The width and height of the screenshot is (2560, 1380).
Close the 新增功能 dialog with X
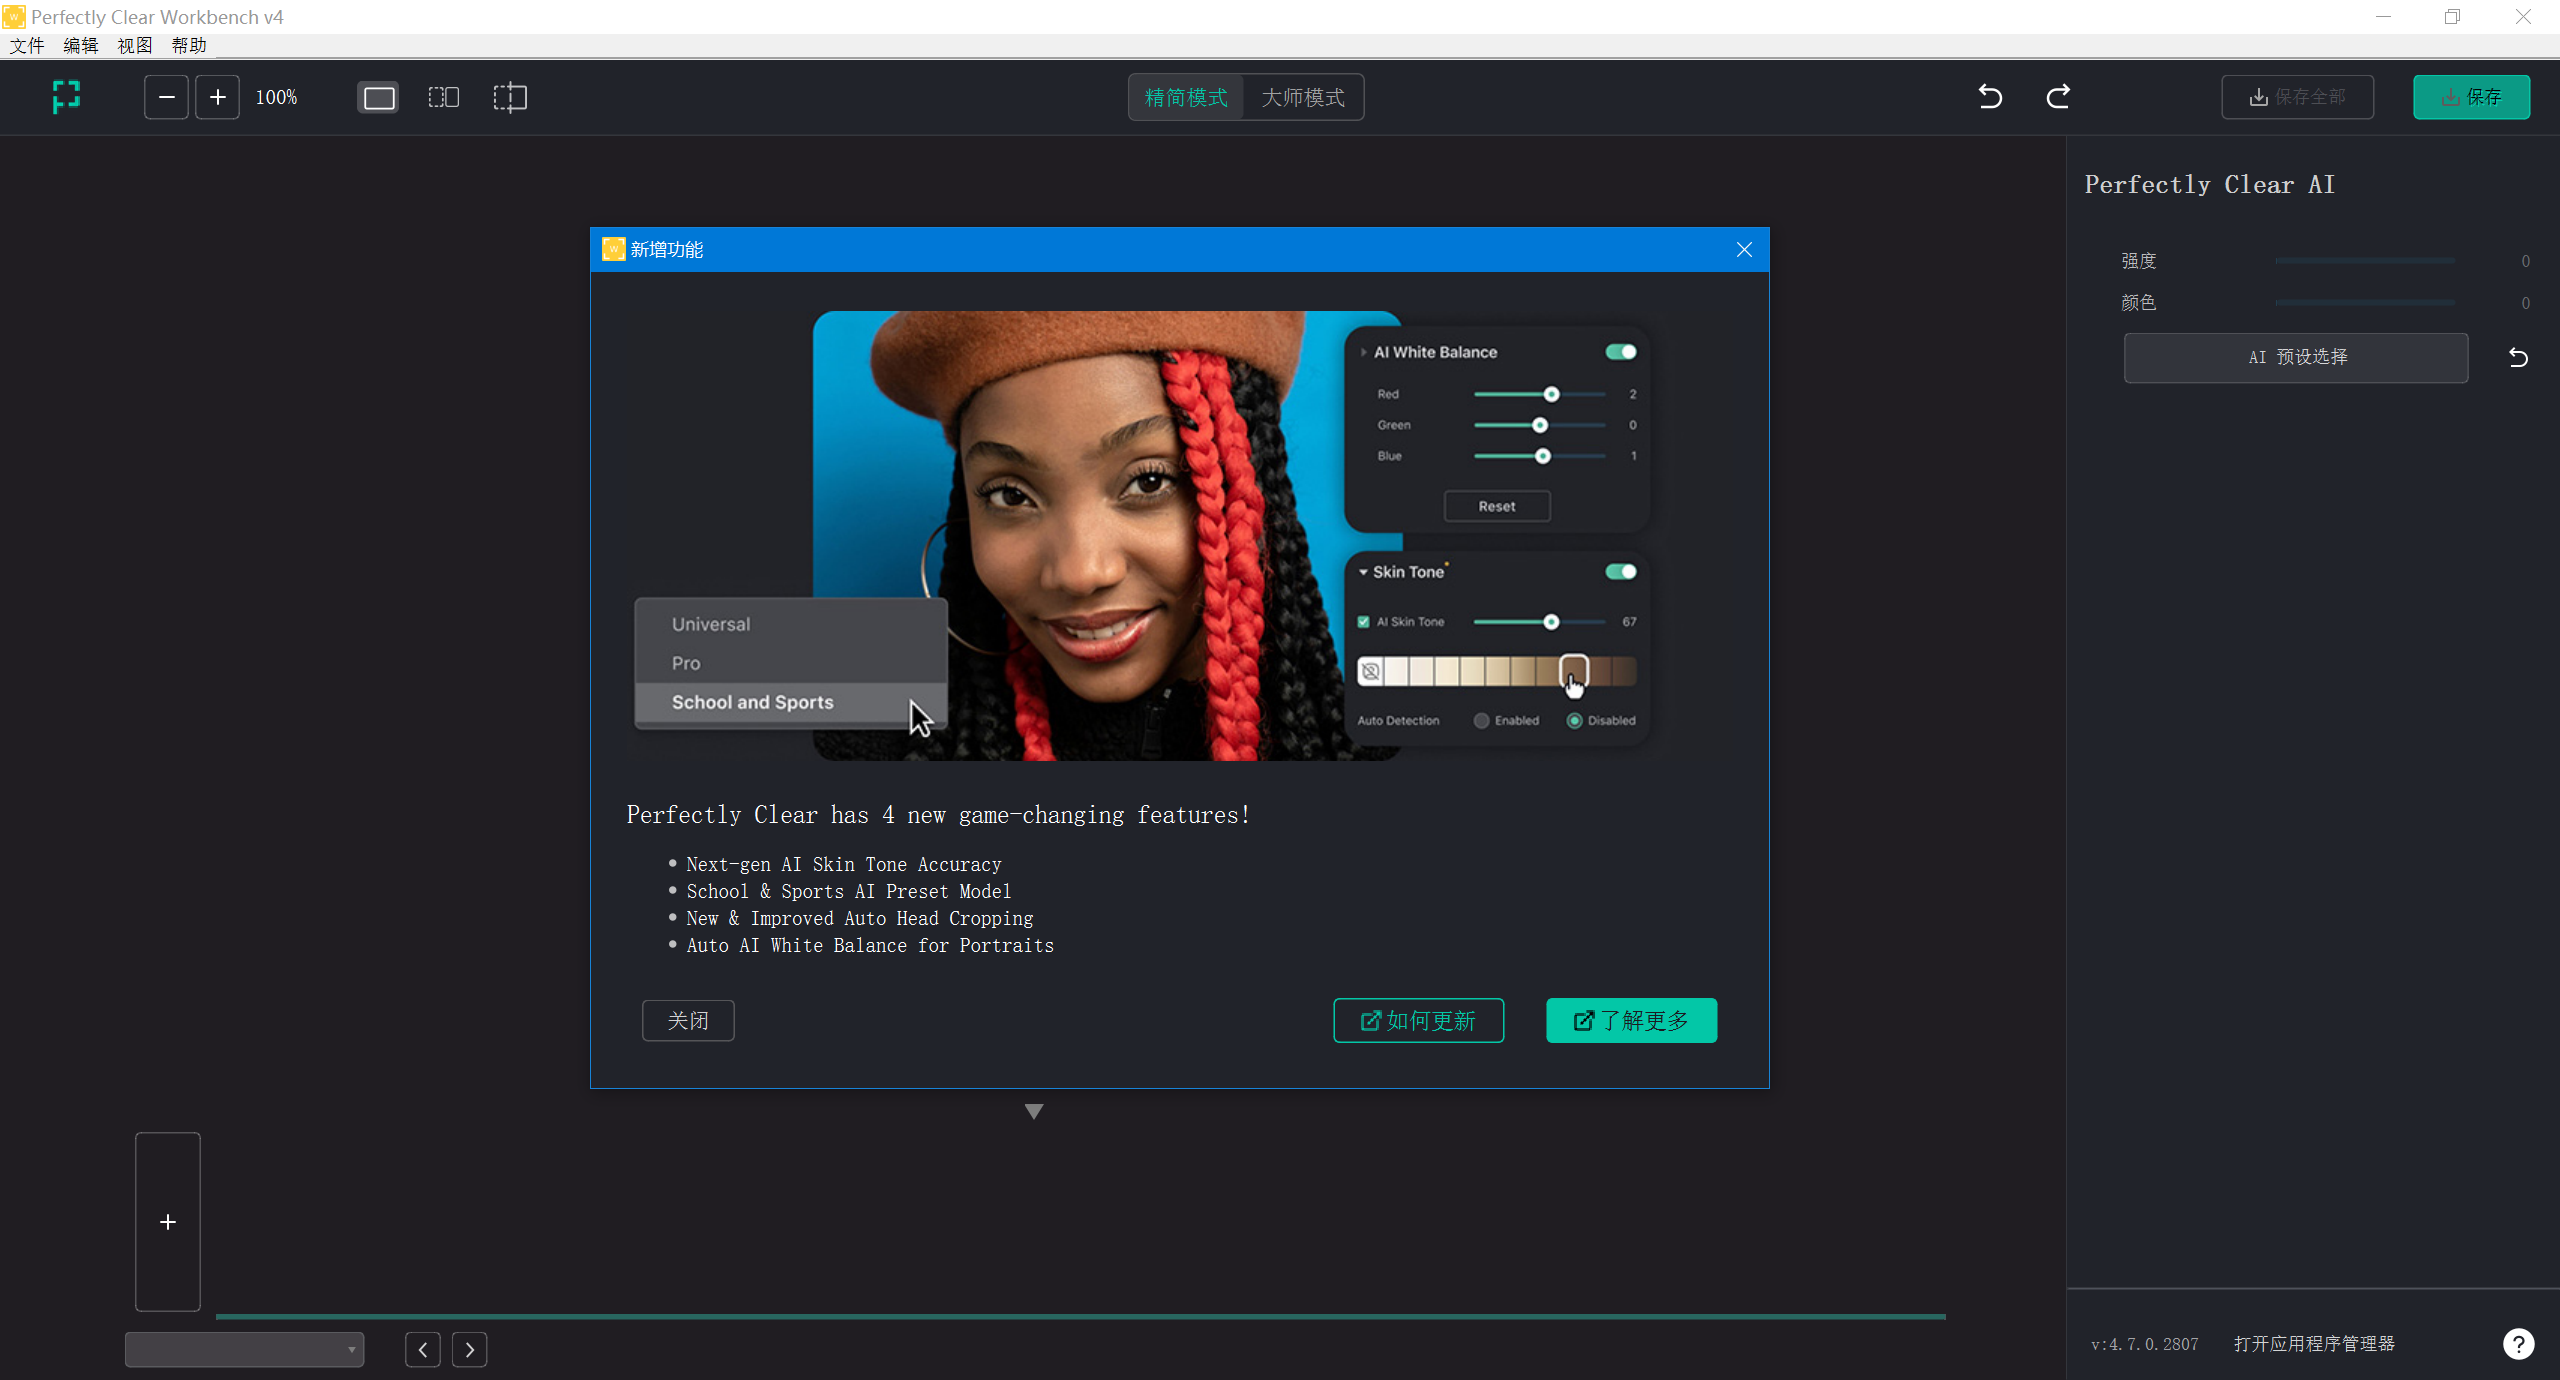(1744, 250)
